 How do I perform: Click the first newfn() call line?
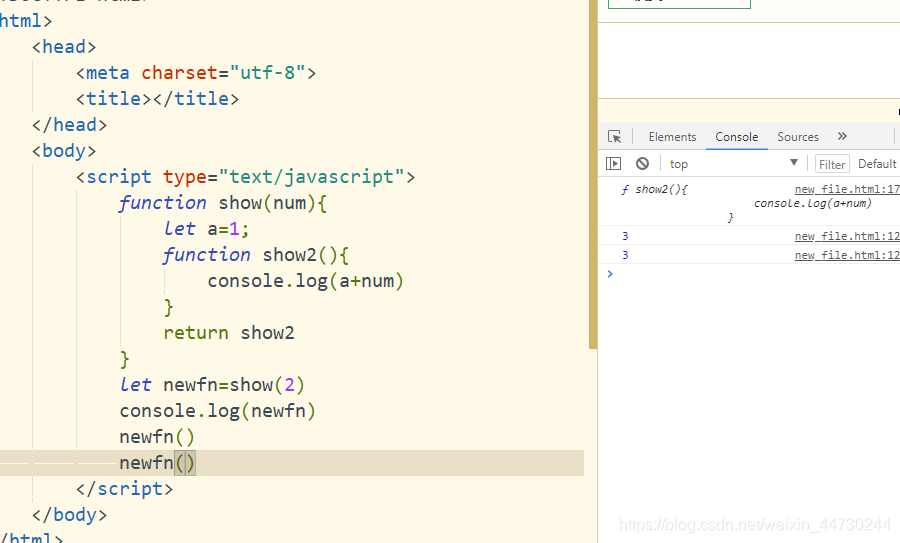157,437
